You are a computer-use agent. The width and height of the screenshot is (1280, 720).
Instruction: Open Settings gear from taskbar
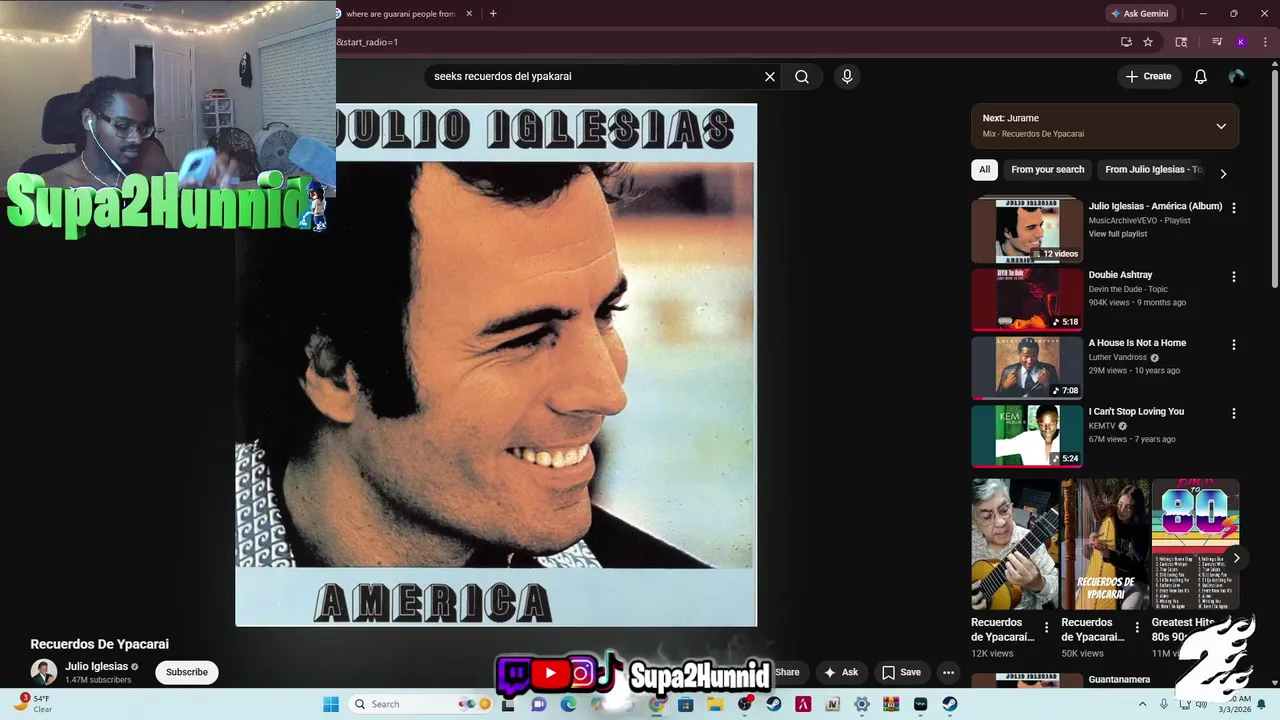pos(862,704)
